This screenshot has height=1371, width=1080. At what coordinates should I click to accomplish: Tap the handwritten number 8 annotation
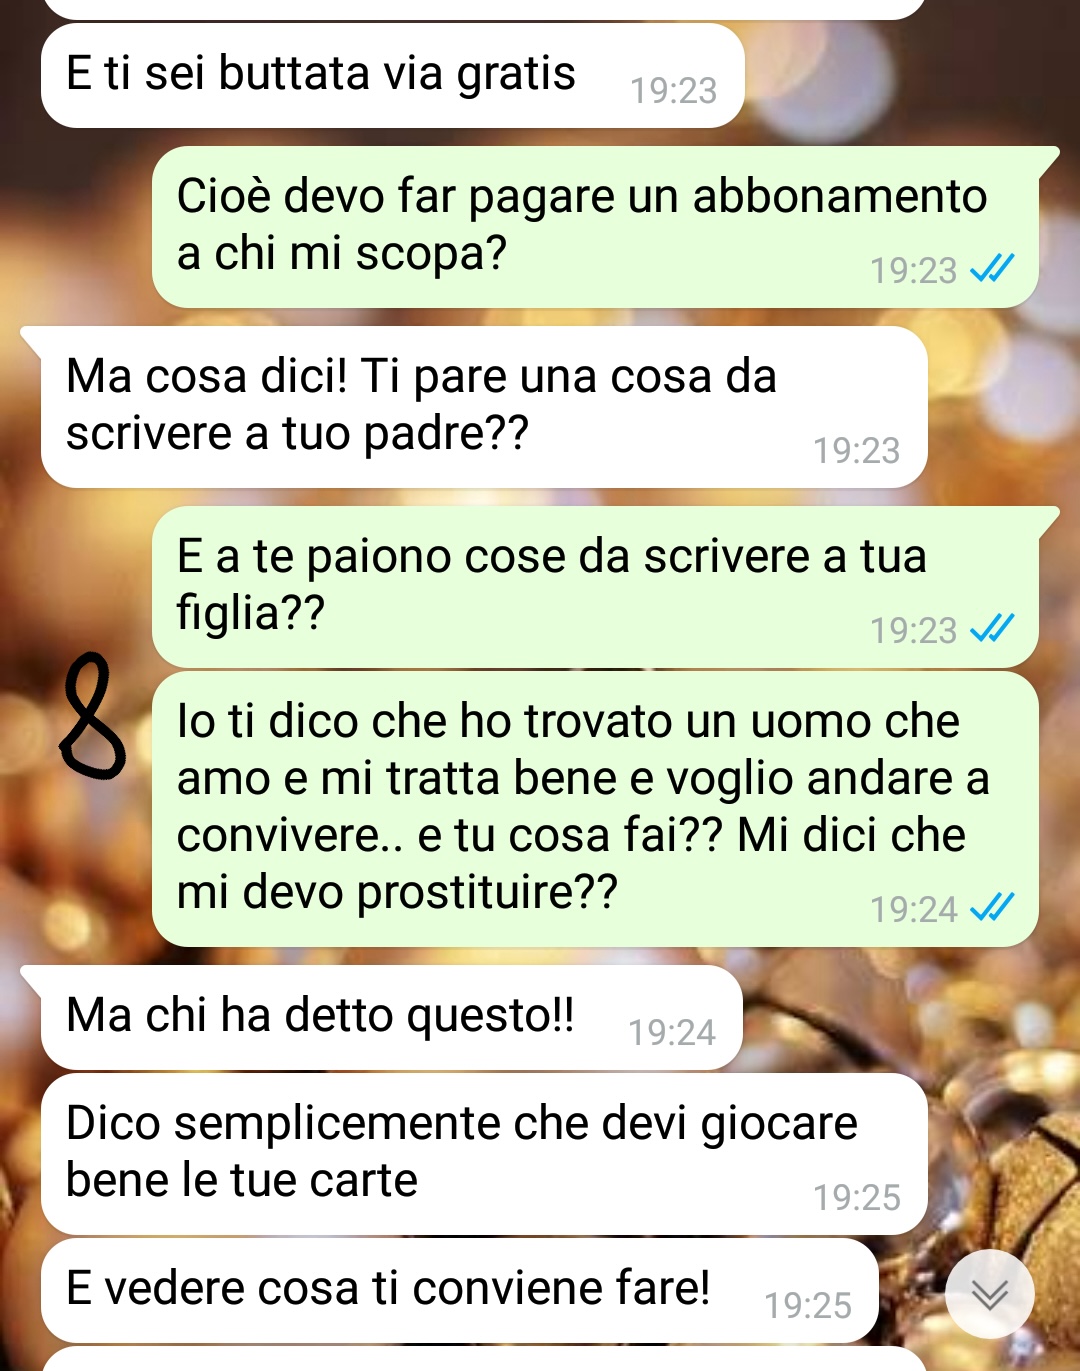pyautogui.click(x=92, y=714)
